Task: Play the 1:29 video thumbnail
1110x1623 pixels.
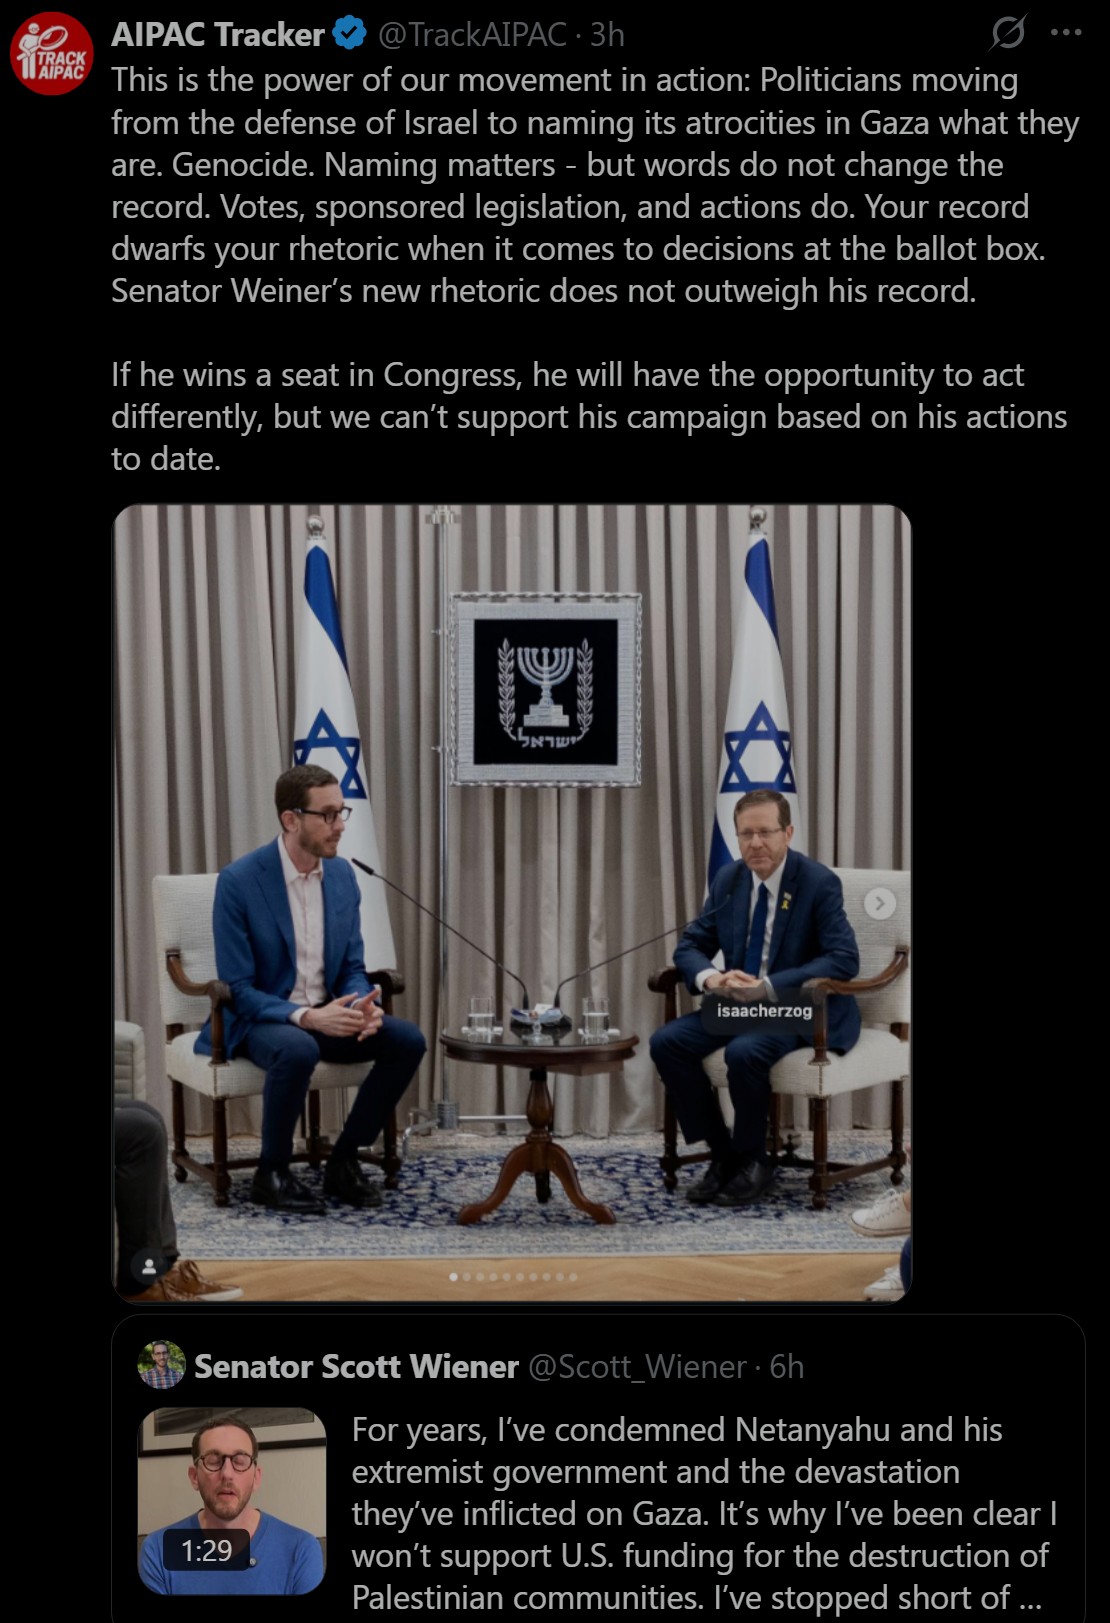Action: click(232, 1501)
